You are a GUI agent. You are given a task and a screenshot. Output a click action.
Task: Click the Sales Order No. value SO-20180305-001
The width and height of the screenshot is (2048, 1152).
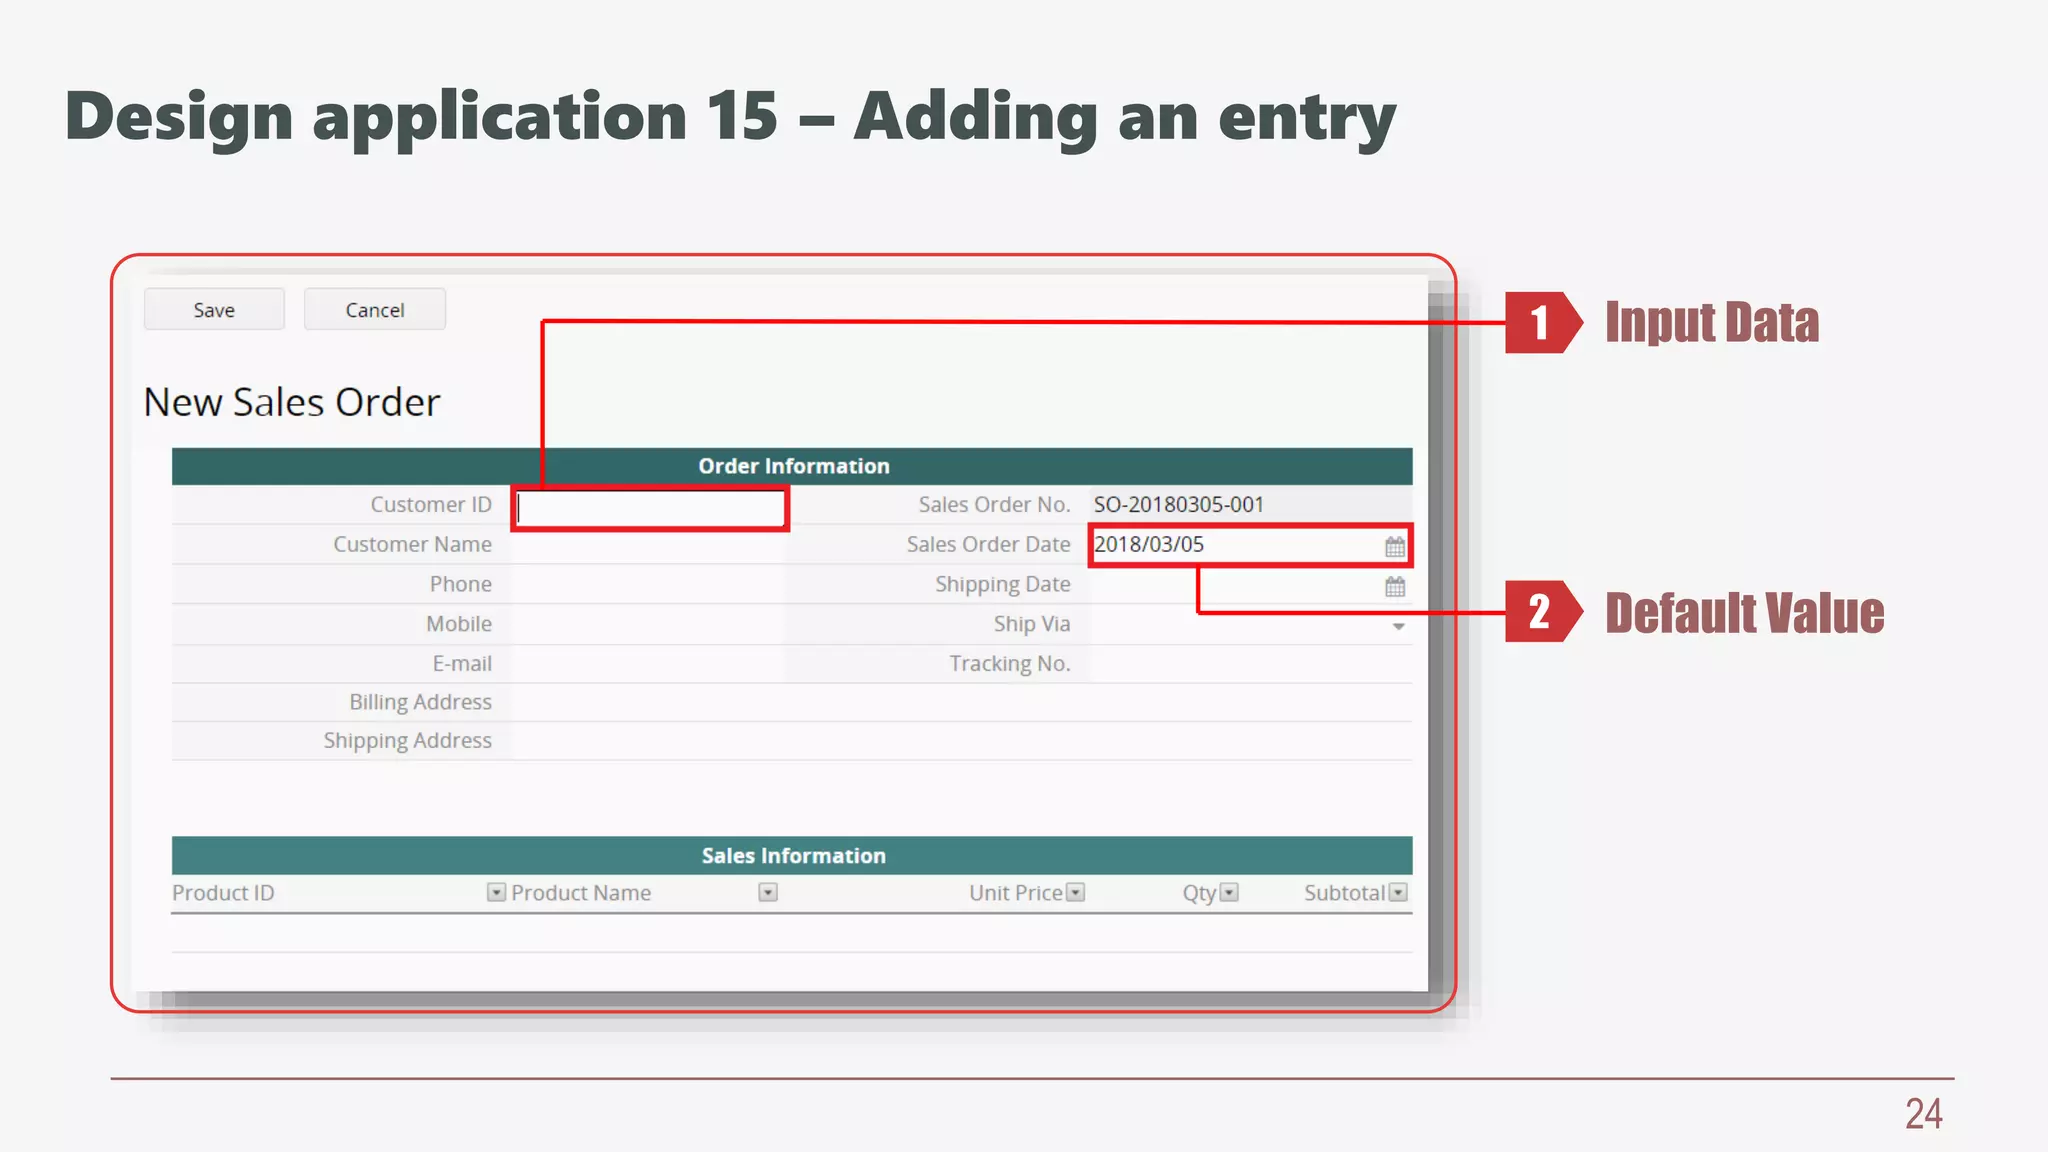1179,505
